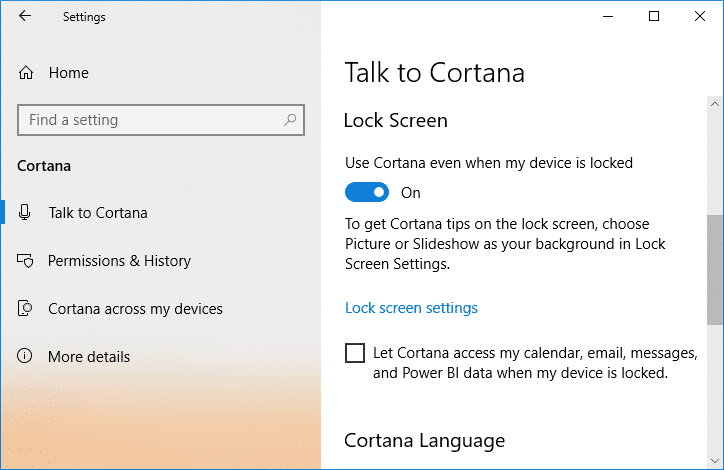Minimize the Settings window
Image resolution: width=724 pixels, height=470 pixels.
[x=608, y=17]
